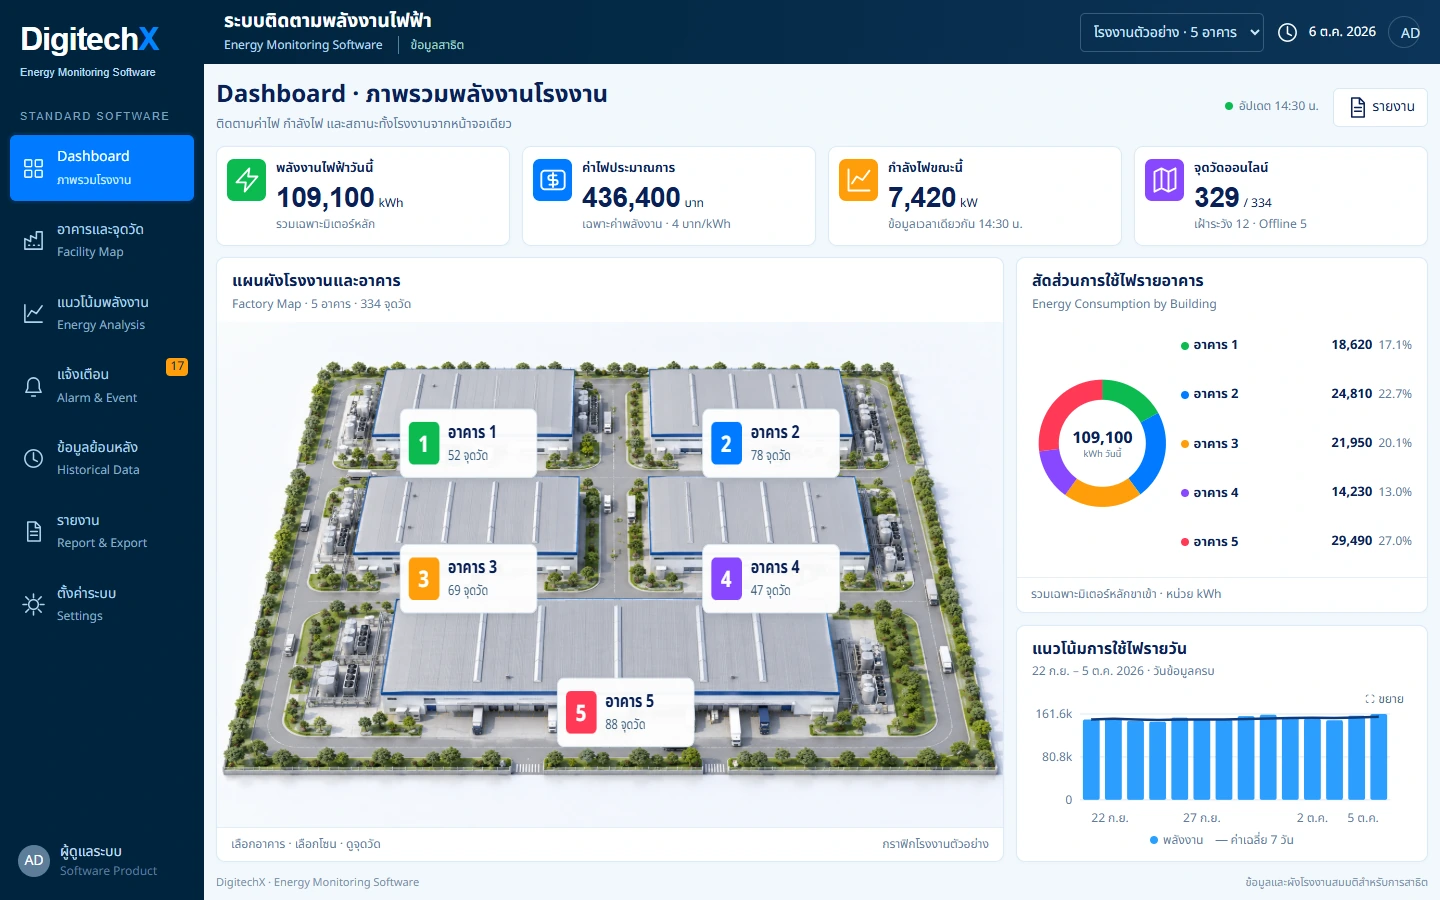1440x900 pixels.
Task: Select the อาคาร 5 marker on the map
Action: click(625, 712)
